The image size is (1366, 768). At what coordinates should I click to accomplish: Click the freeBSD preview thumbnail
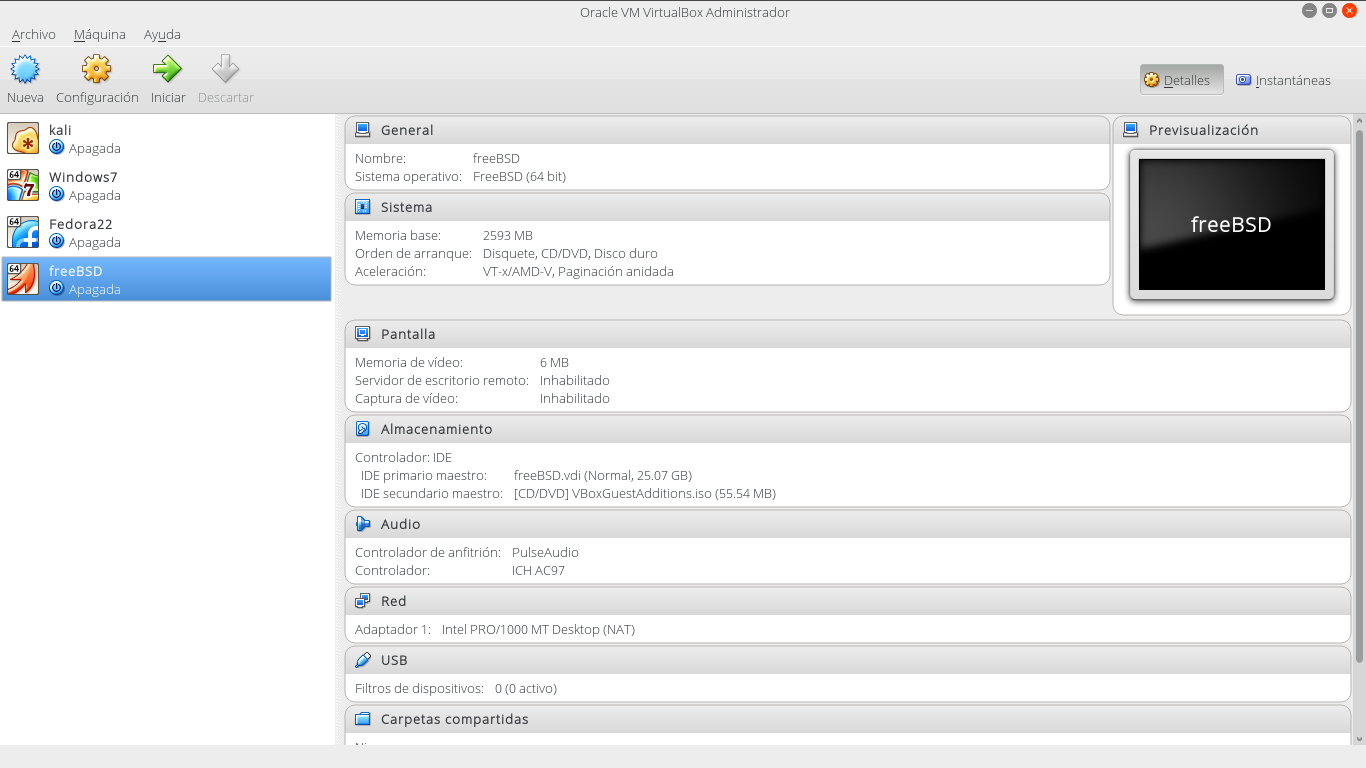point(1232,225)
